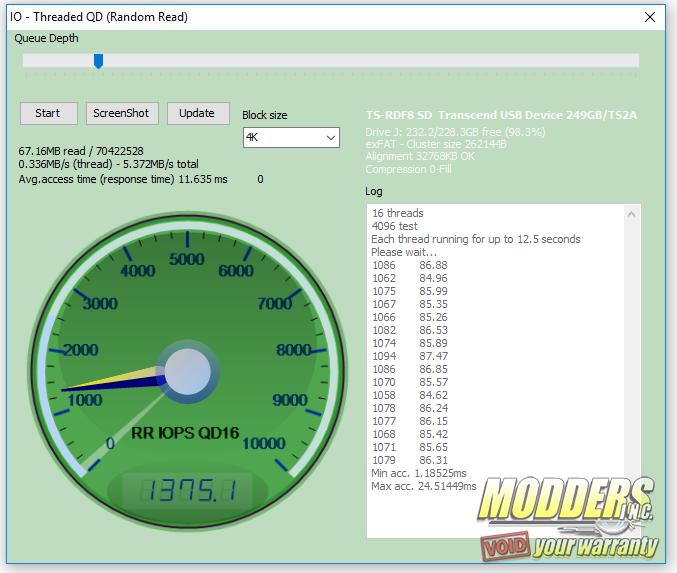Screen dimensions: 677x573
Task: Select log row '1075 85.99'
Action: [x=410, y=291]
